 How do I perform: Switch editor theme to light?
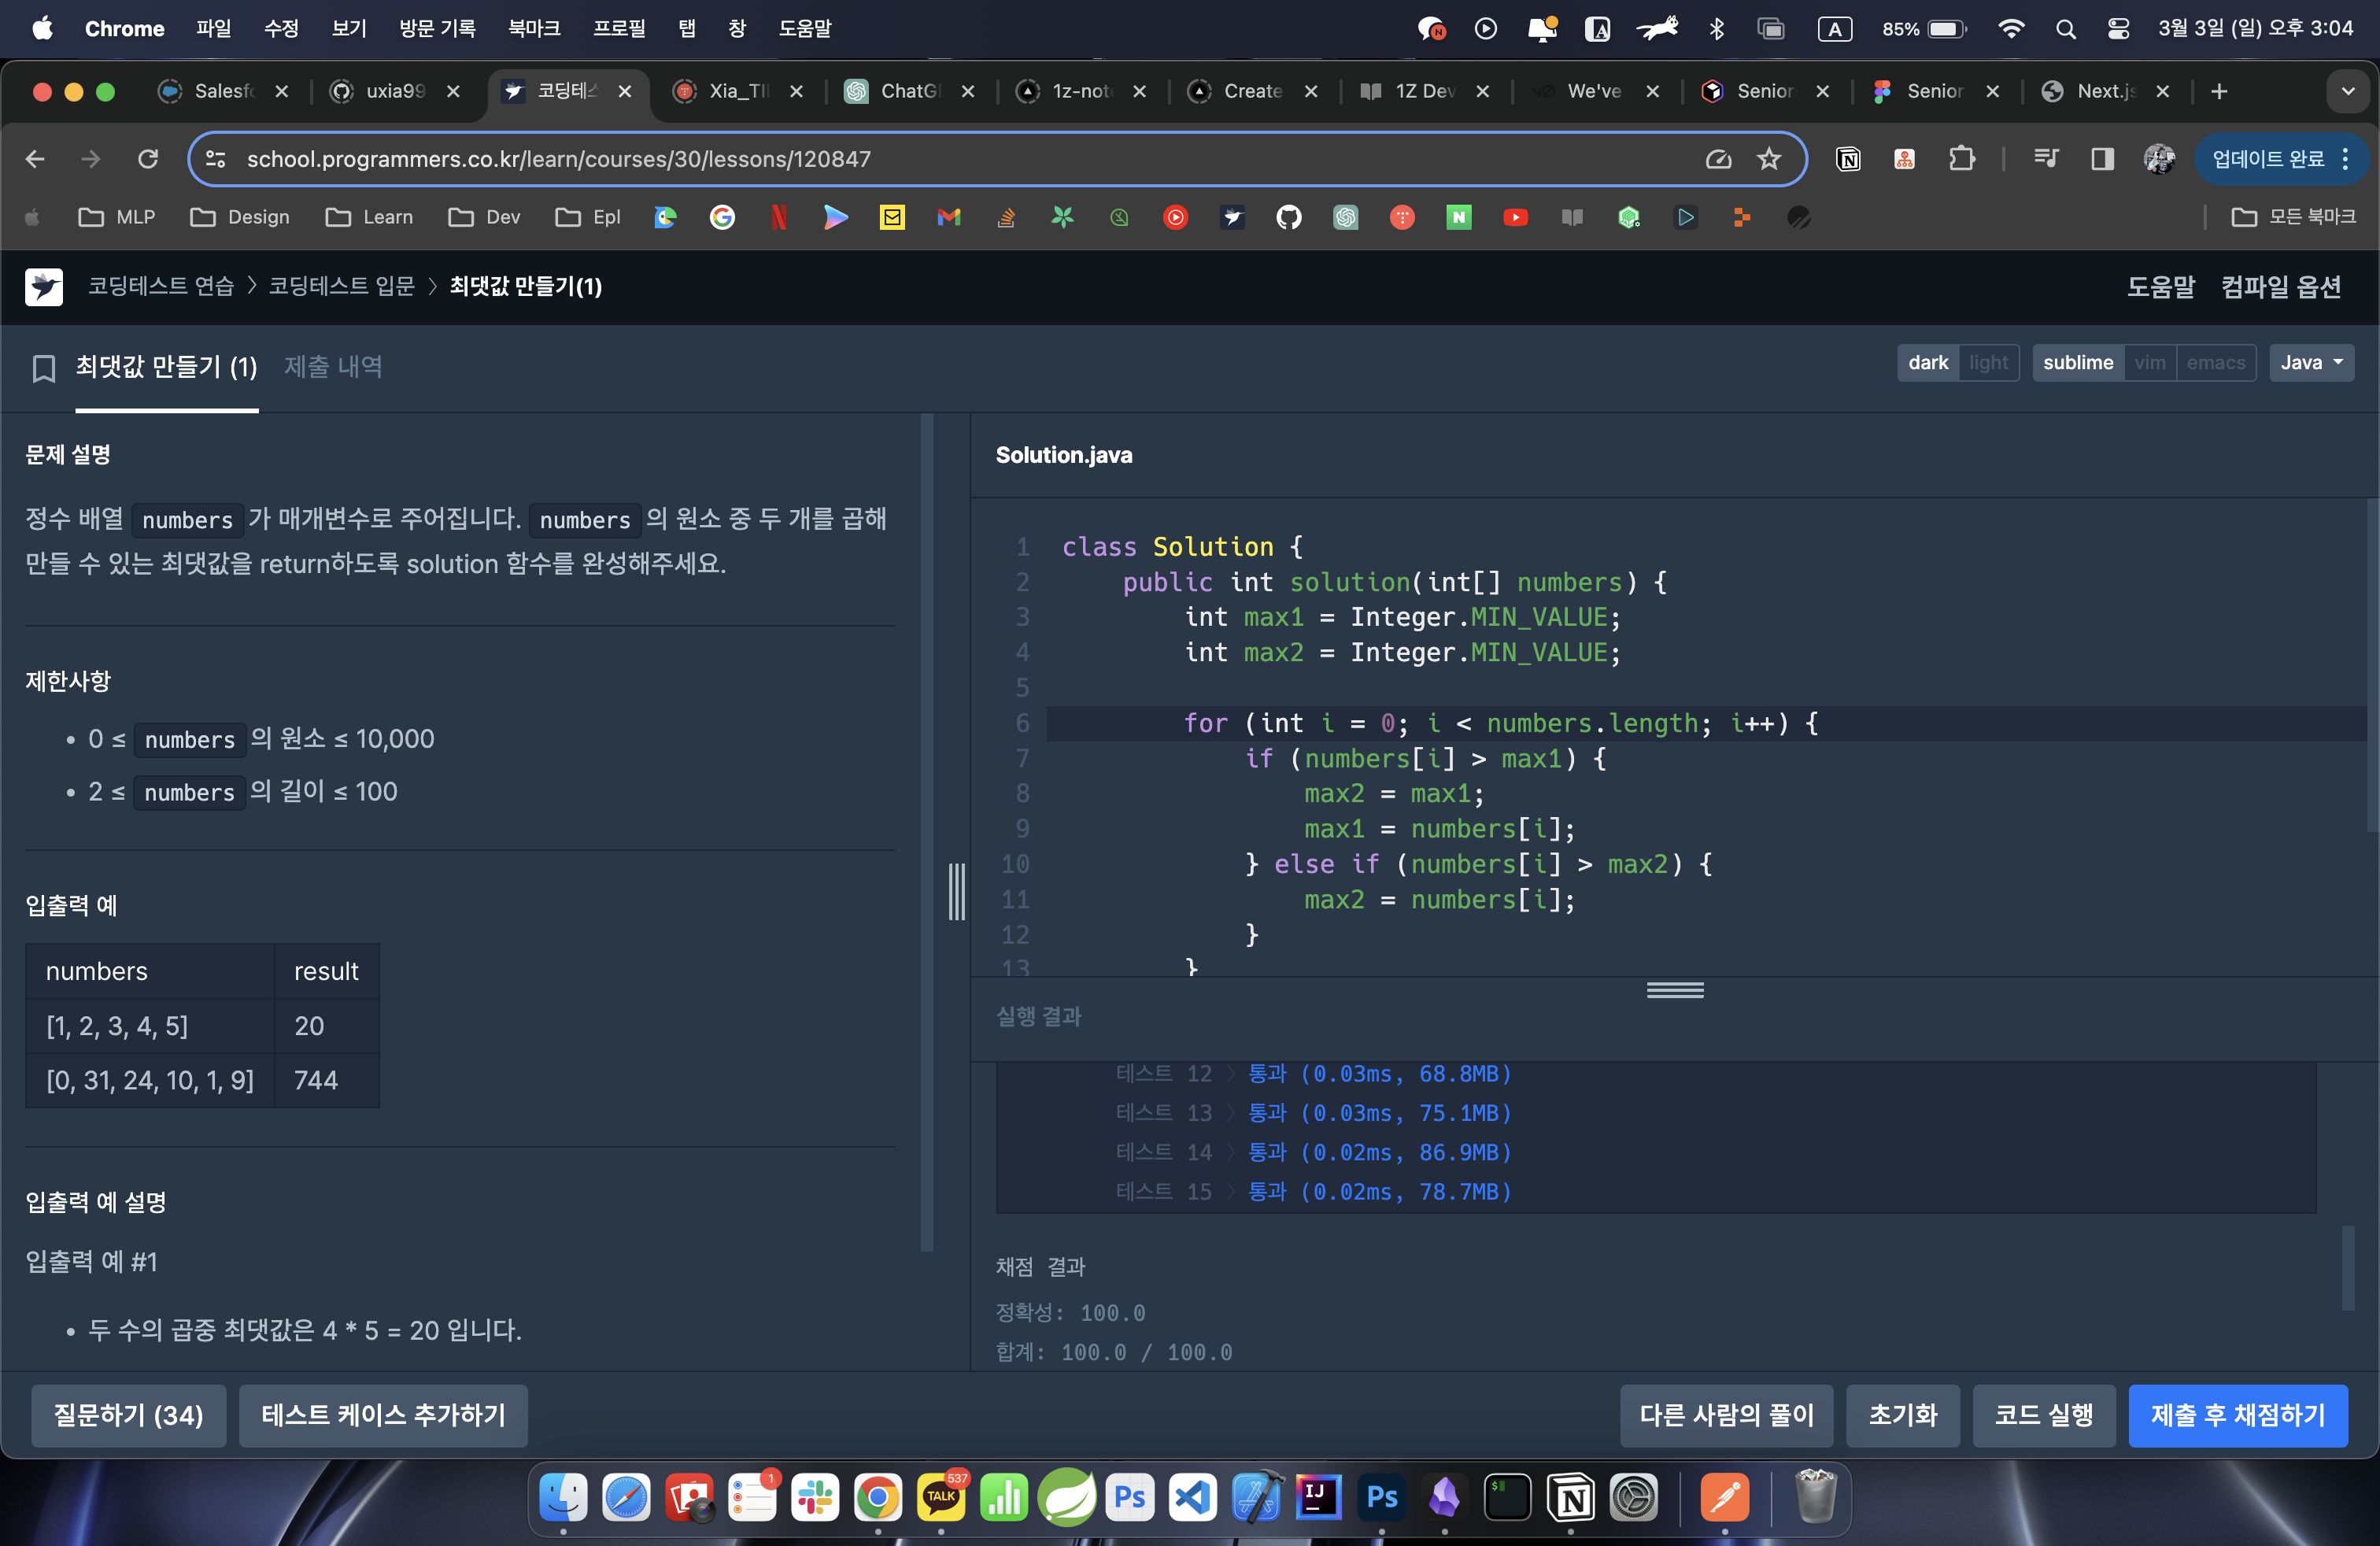[x=1988, y=363]
